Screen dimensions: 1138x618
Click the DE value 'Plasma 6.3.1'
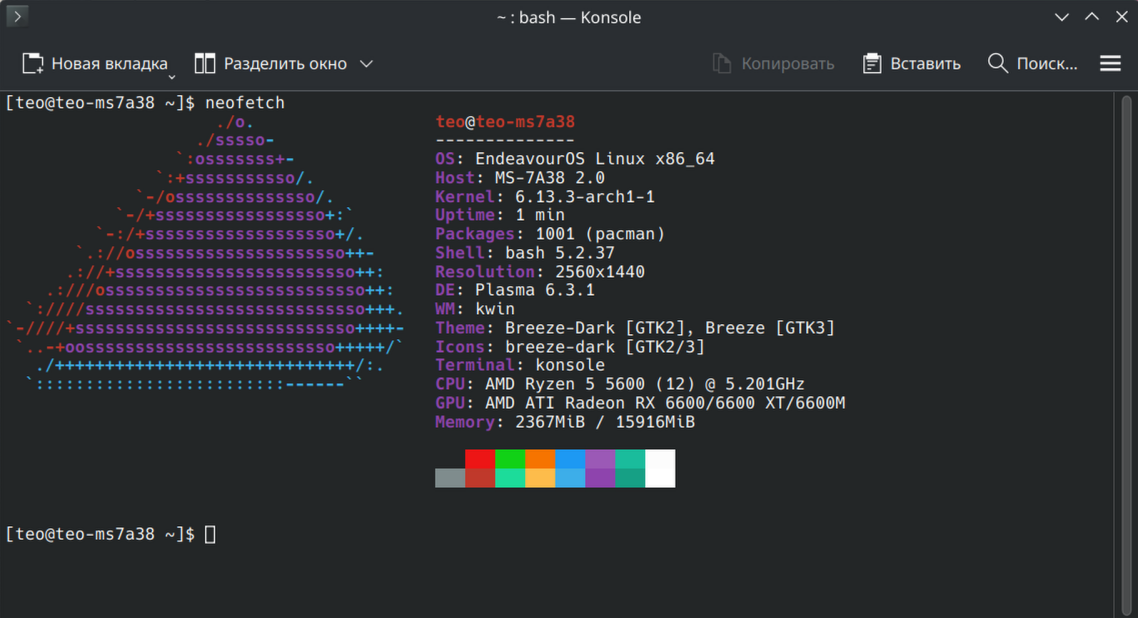535,290
